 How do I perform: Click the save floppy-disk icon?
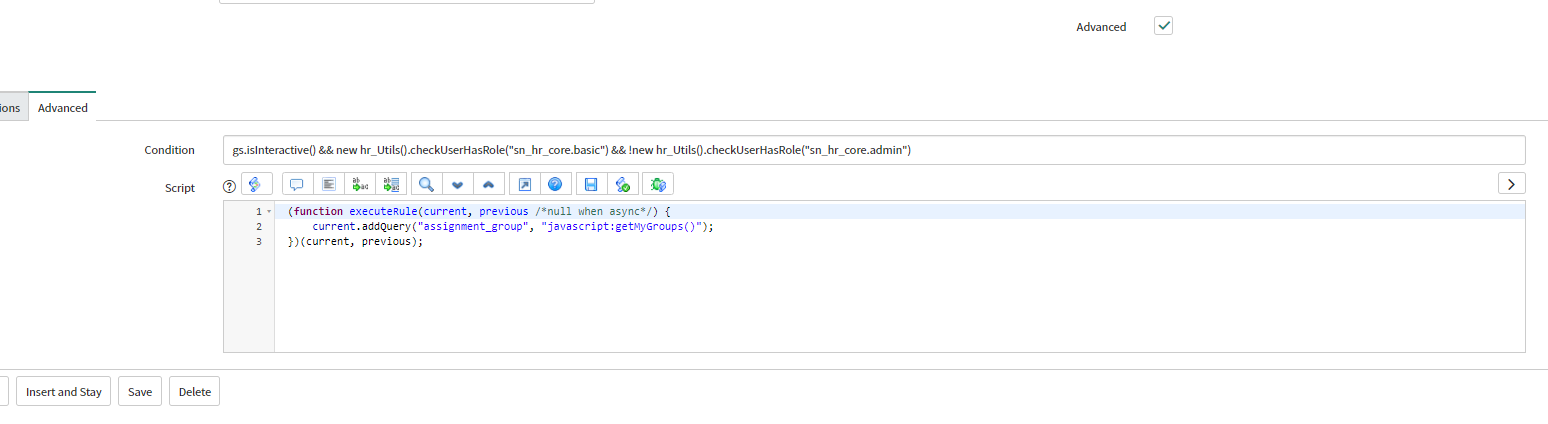(591, 184)
